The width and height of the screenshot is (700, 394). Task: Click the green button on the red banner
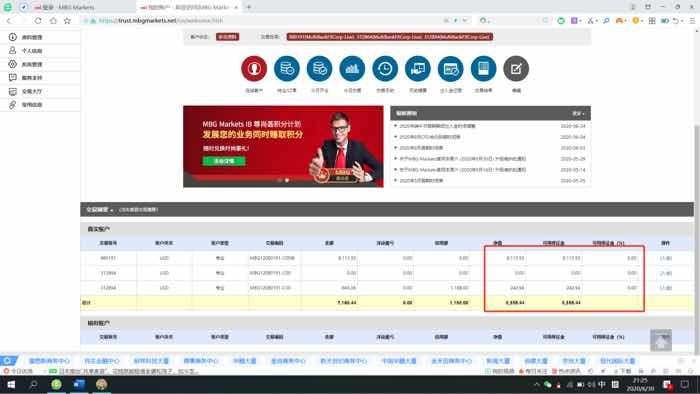pyautogui.click(x=224, y=161)
